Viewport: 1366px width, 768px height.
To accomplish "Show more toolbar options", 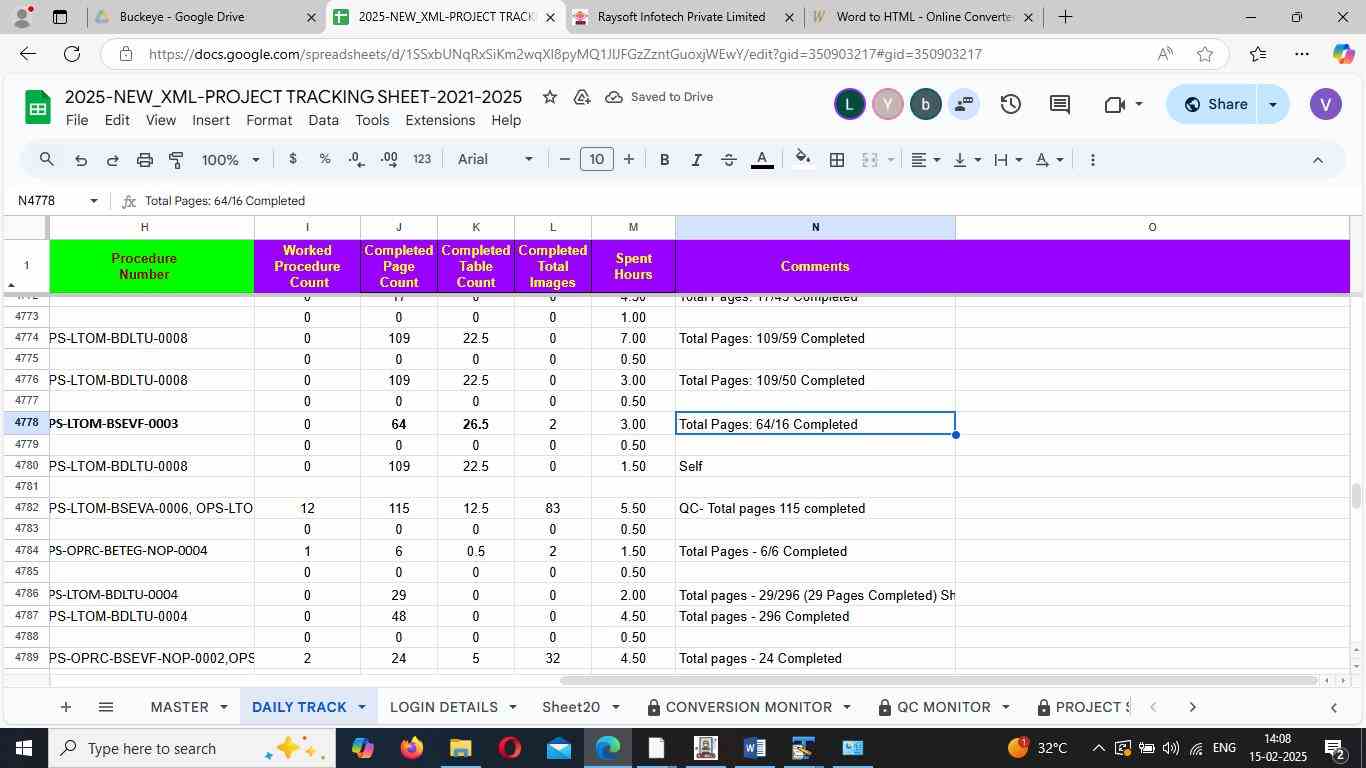I will click(x=1092, y=160).
